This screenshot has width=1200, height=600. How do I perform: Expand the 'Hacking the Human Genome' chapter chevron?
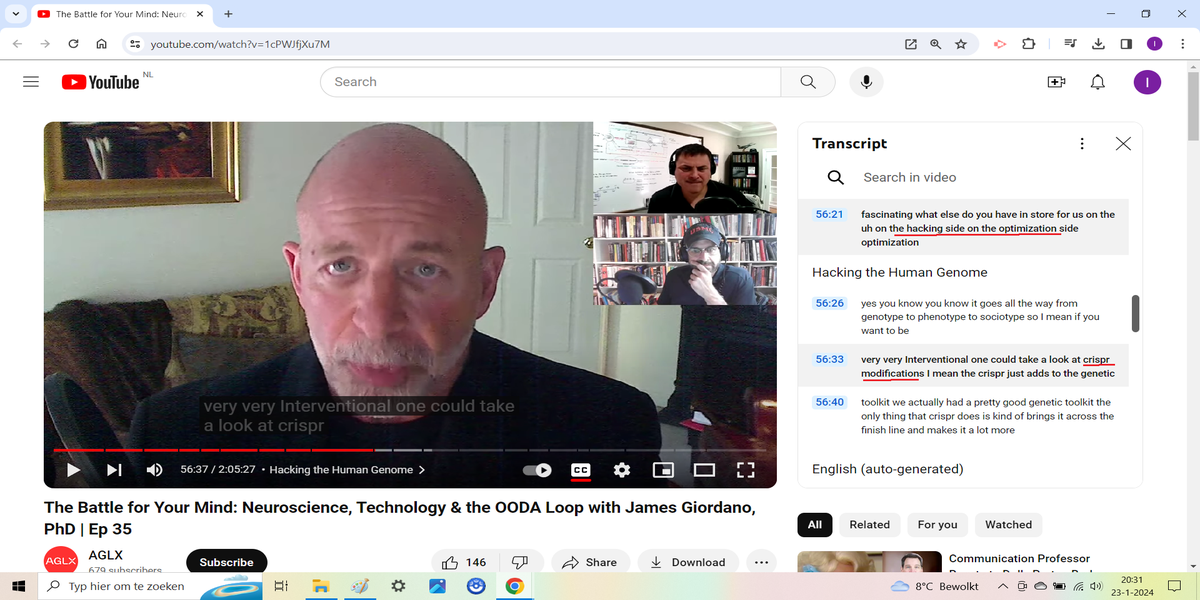tap(421, 469)
